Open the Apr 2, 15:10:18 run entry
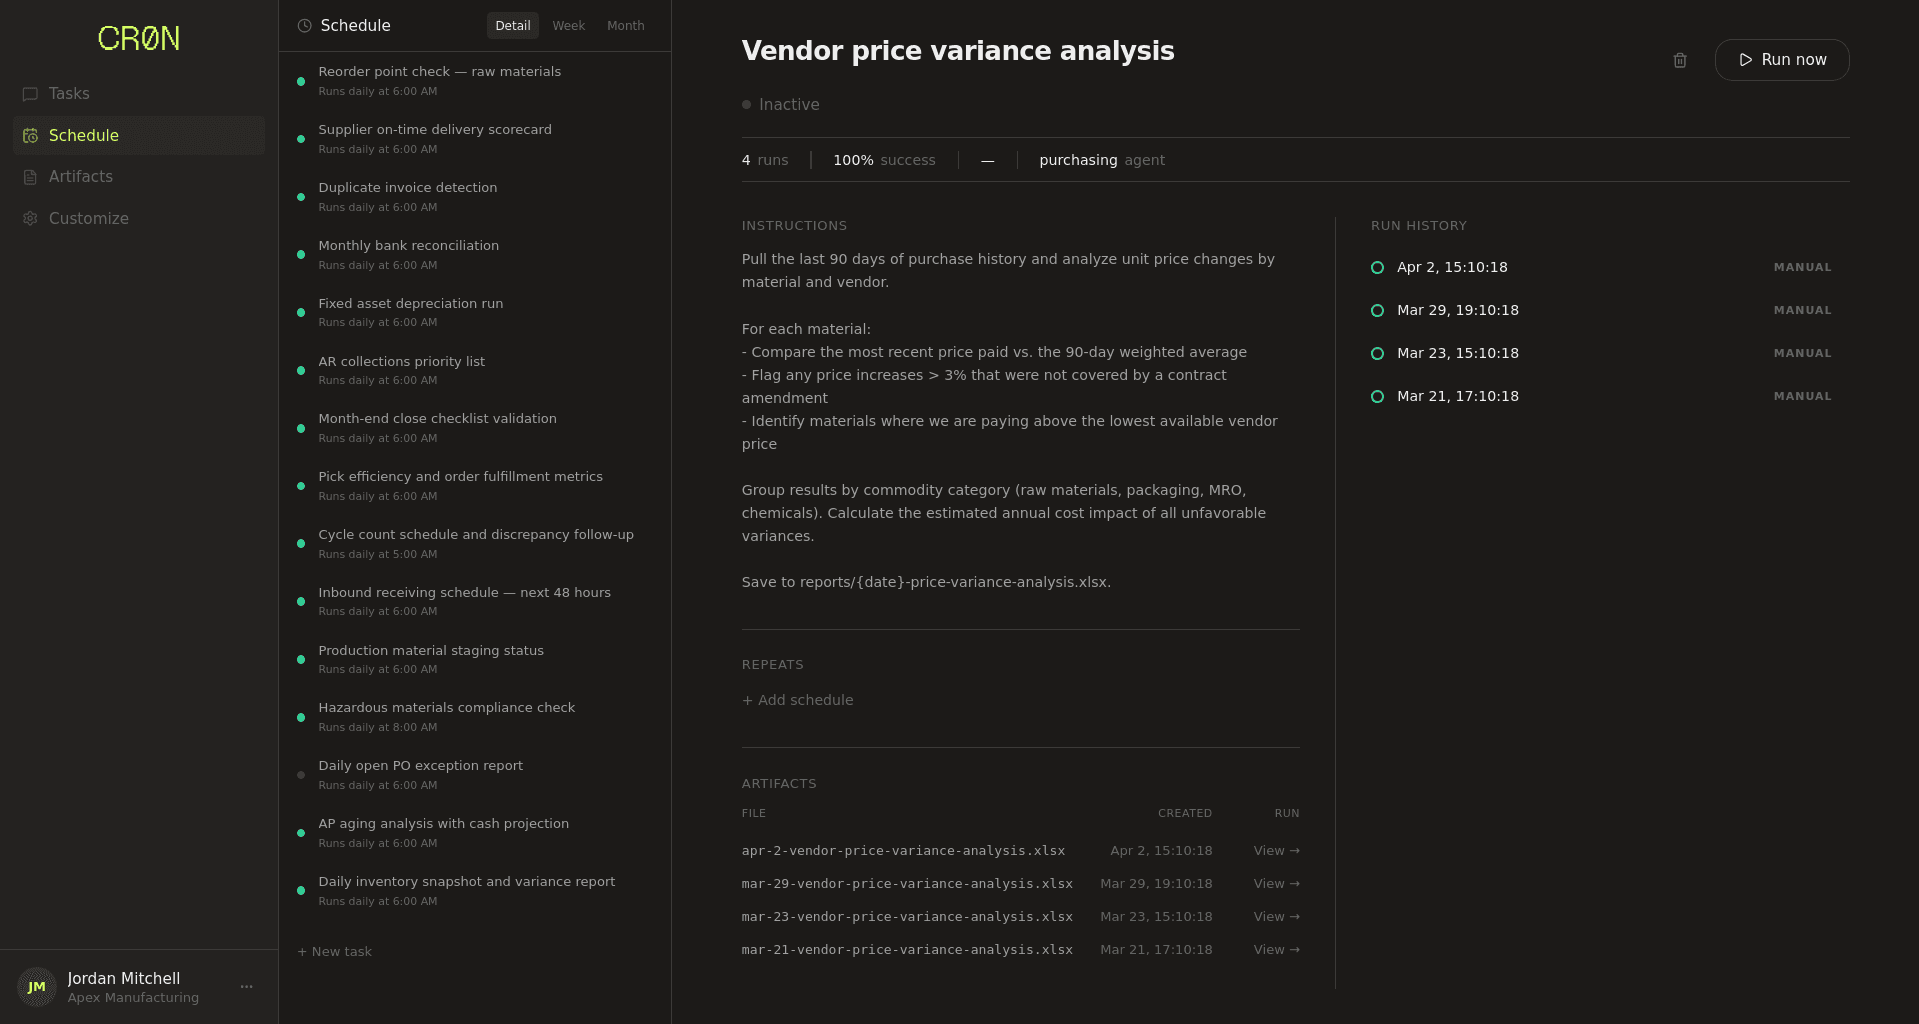This screenshot has height=1024, width=1919. click(1601, 268)
